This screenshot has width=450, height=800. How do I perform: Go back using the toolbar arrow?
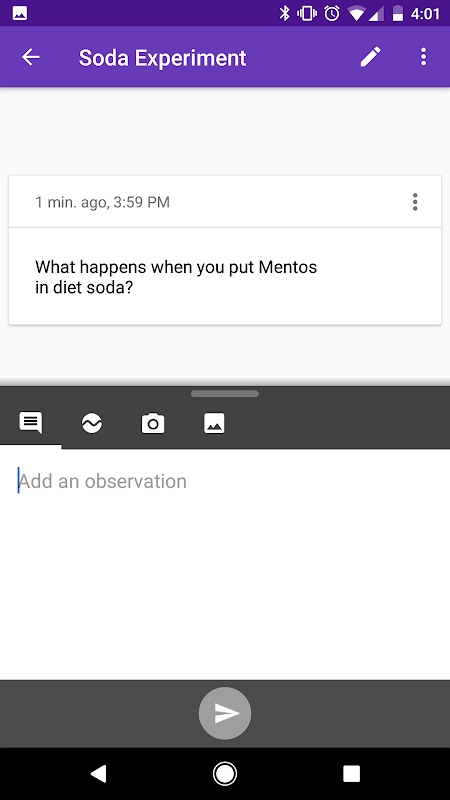click(x=31, y=57)
